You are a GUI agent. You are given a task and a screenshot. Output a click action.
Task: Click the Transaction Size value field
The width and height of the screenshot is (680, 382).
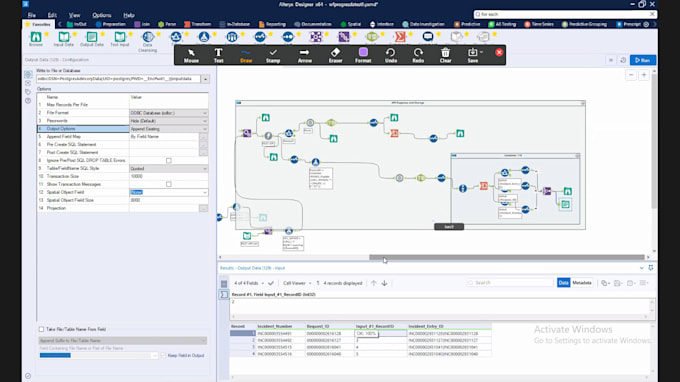pyautogui.click(x=168, y=176)
